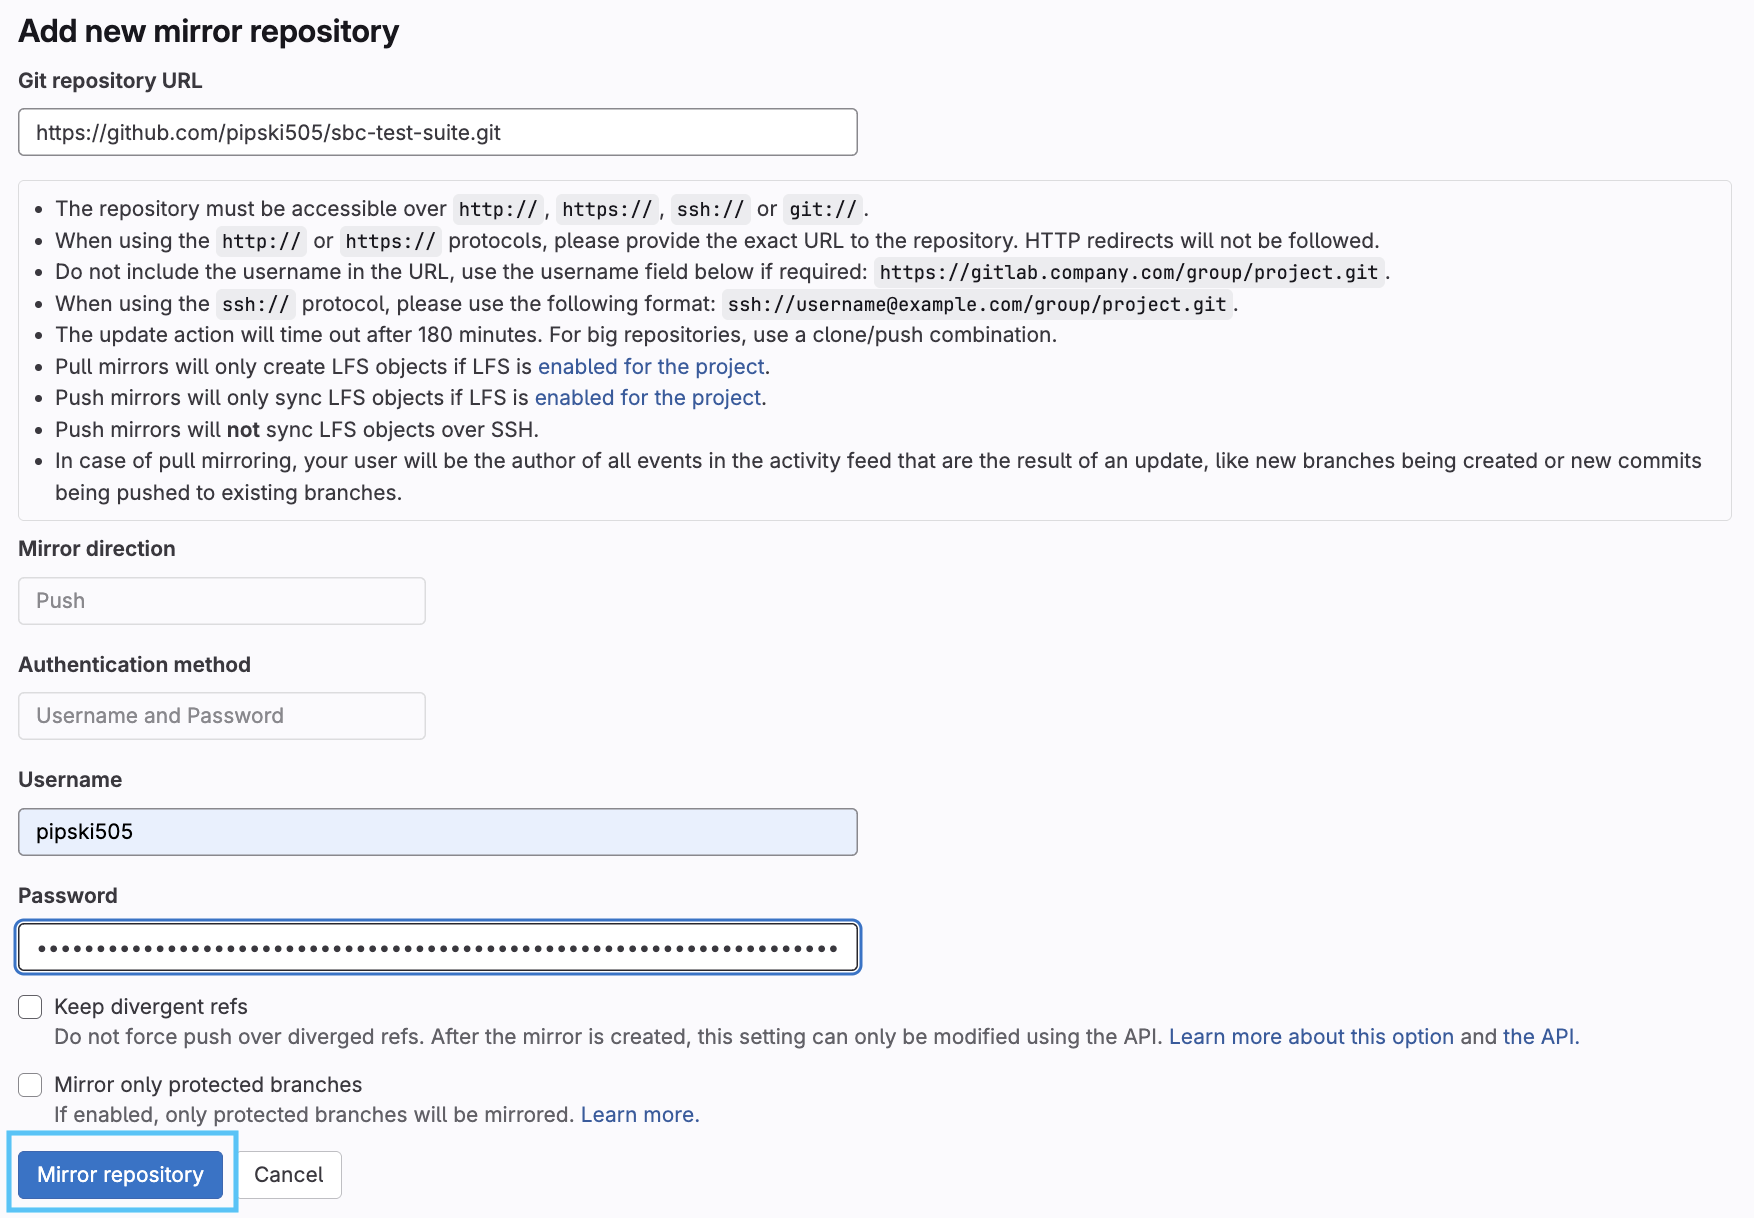Click the 'Git repository URL' label
This screenshot has height=1218, width=1754.
(110, 81)
